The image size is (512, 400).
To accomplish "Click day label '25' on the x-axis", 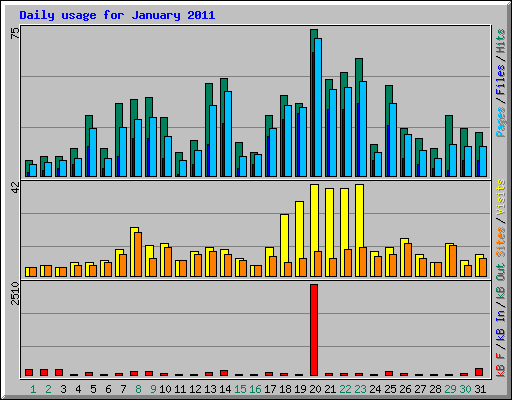I will point(390,389).
